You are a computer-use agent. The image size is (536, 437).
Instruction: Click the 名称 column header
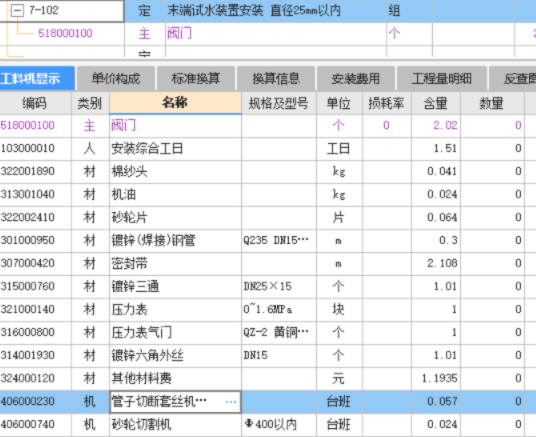[x=175, y=103]
